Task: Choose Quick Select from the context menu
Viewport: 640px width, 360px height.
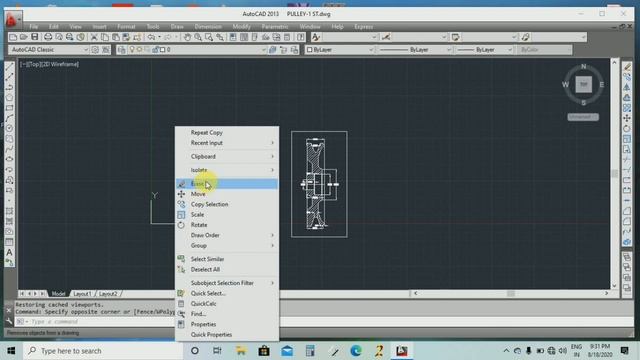Action: click(x=227, y=293)
